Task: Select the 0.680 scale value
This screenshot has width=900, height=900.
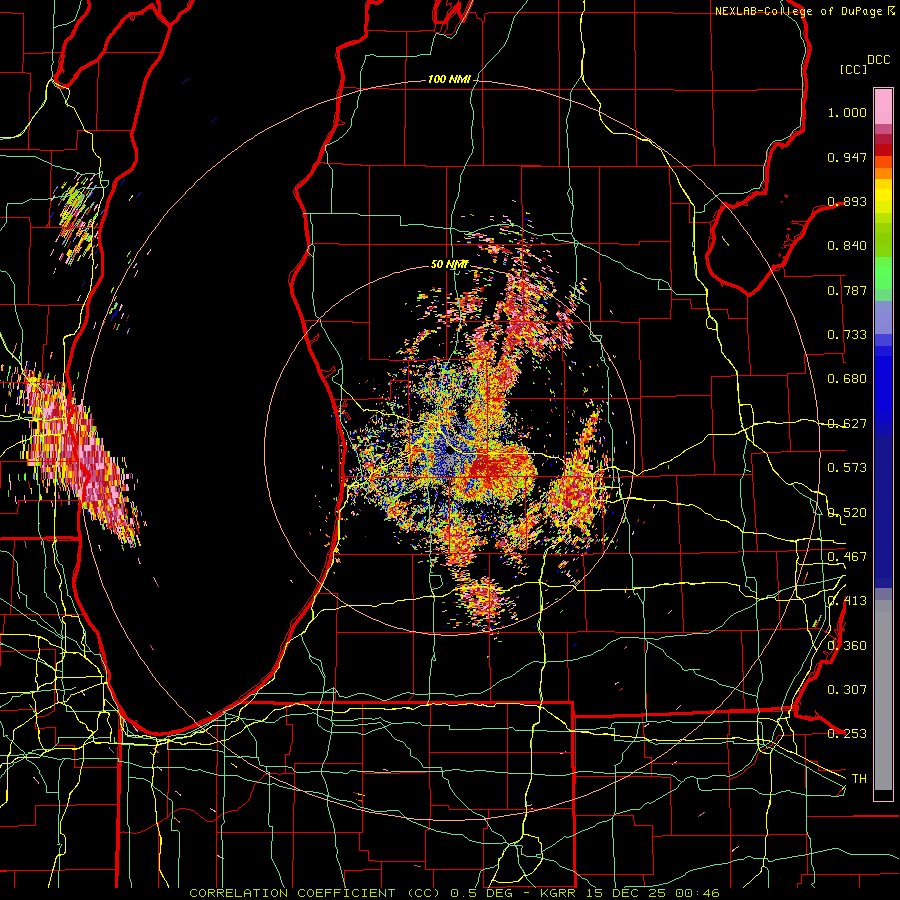Action: pyautogui.click(x=847, y=379)
